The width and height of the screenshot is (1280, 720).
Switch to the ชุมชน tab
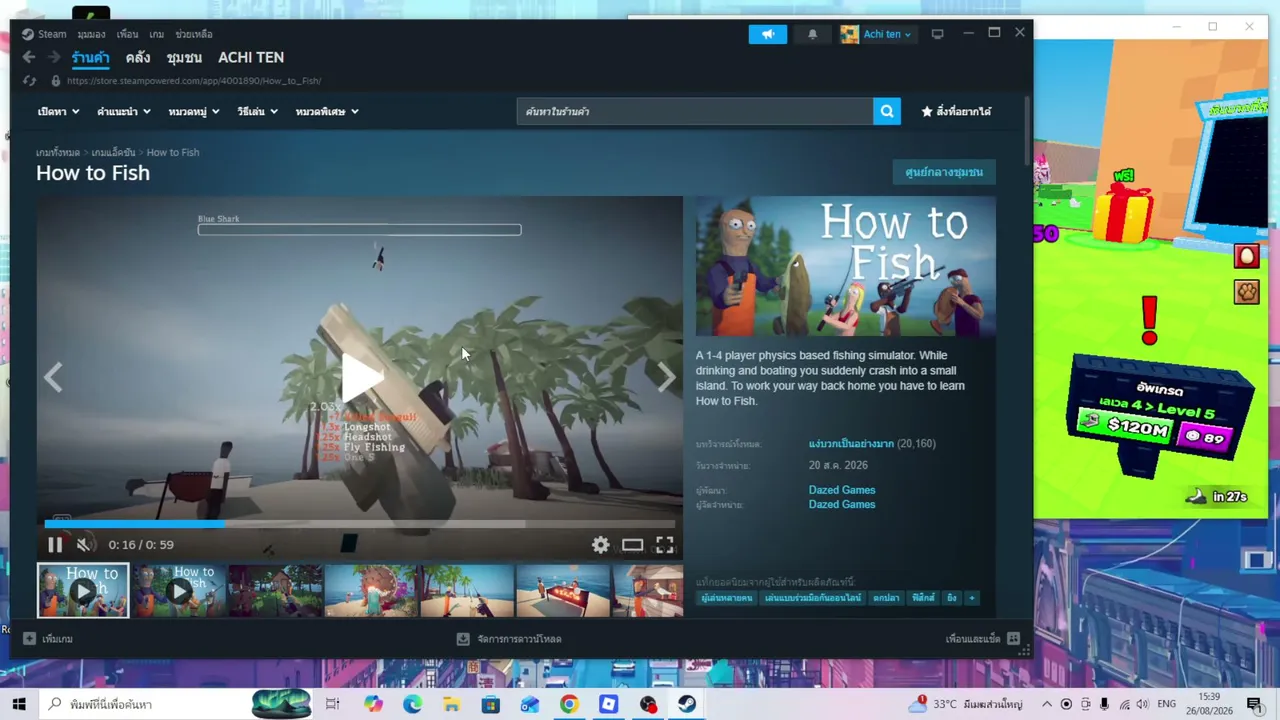184,57
